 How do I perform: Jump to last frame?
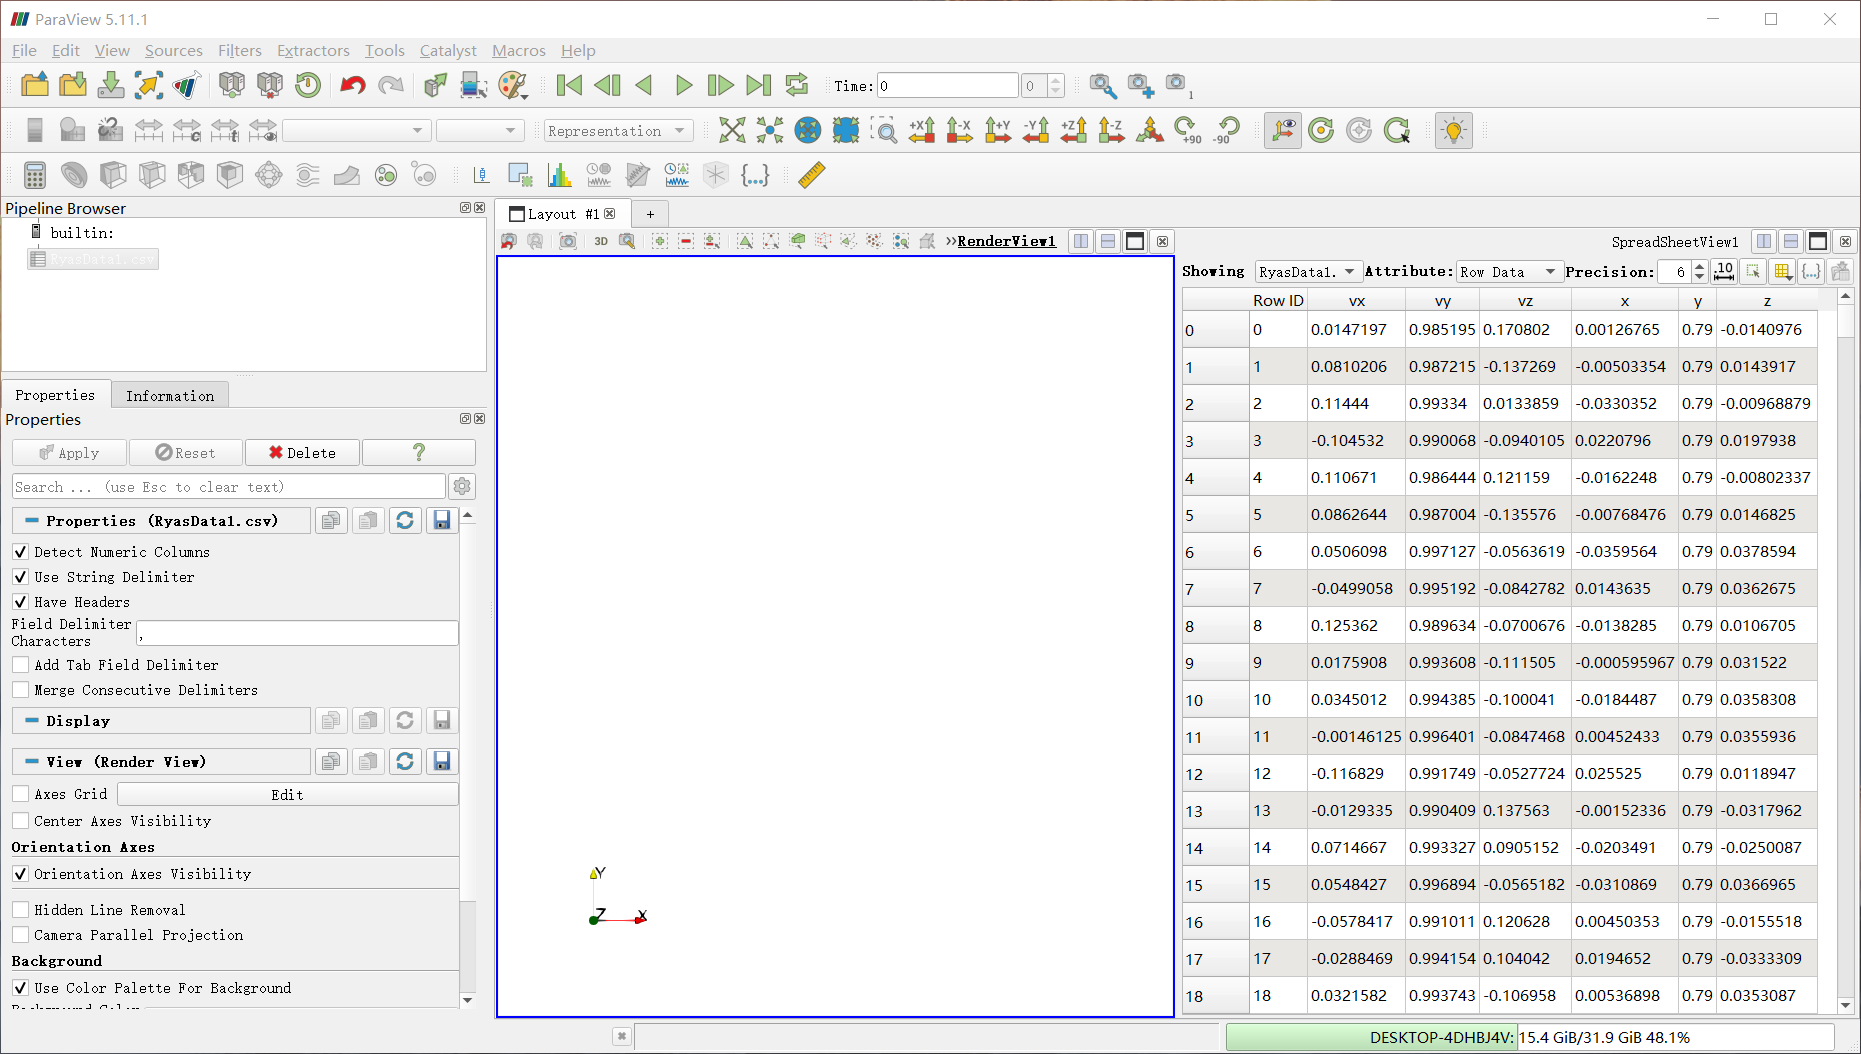[x=759, y=85]
